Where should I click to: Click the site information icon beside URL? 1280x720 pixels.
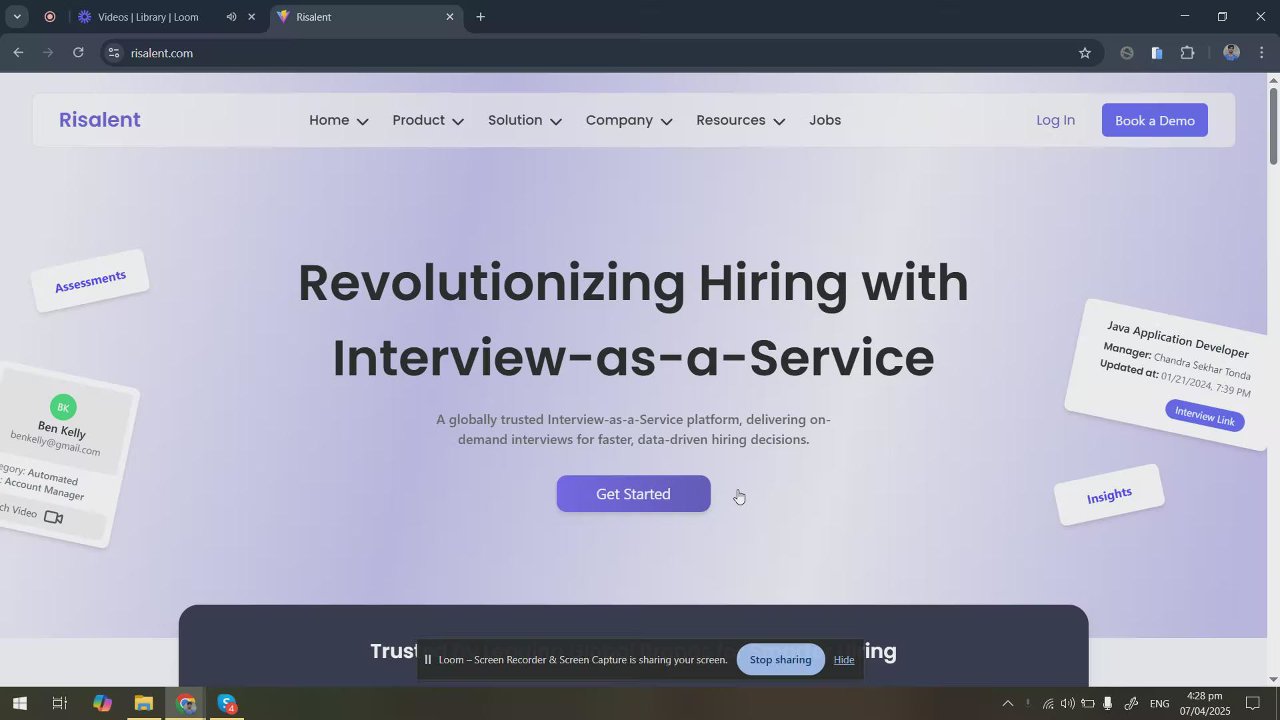[x=114, y=53]
